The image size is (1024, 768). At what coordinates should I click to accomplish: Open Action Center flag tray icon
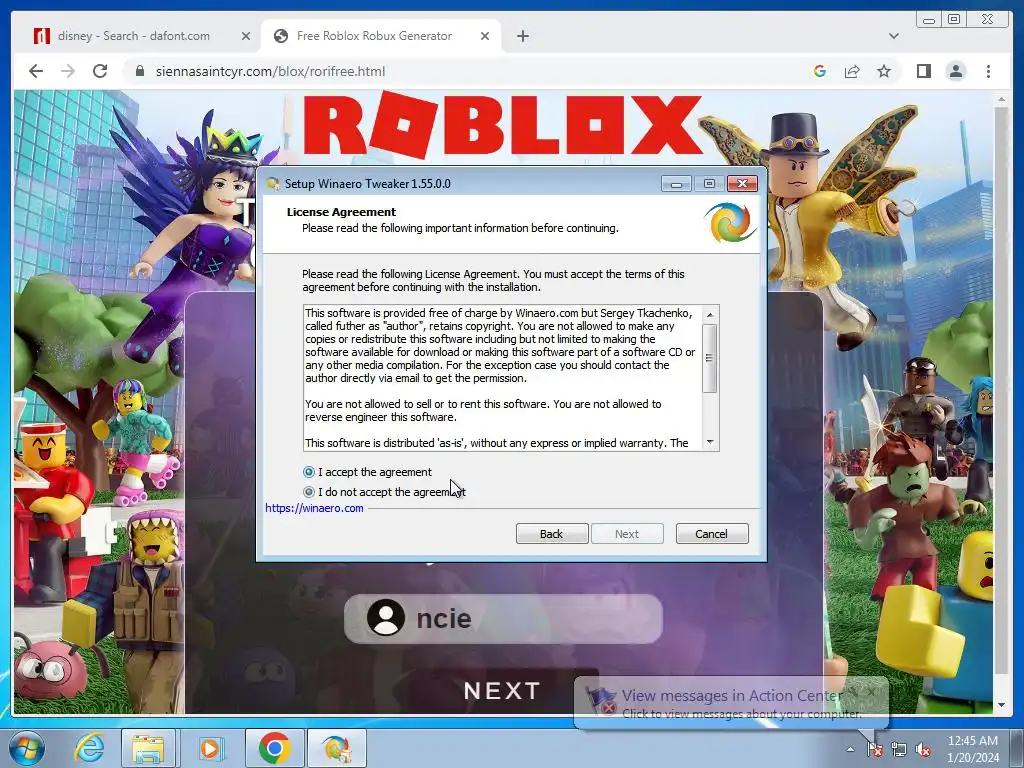[874, 749]
